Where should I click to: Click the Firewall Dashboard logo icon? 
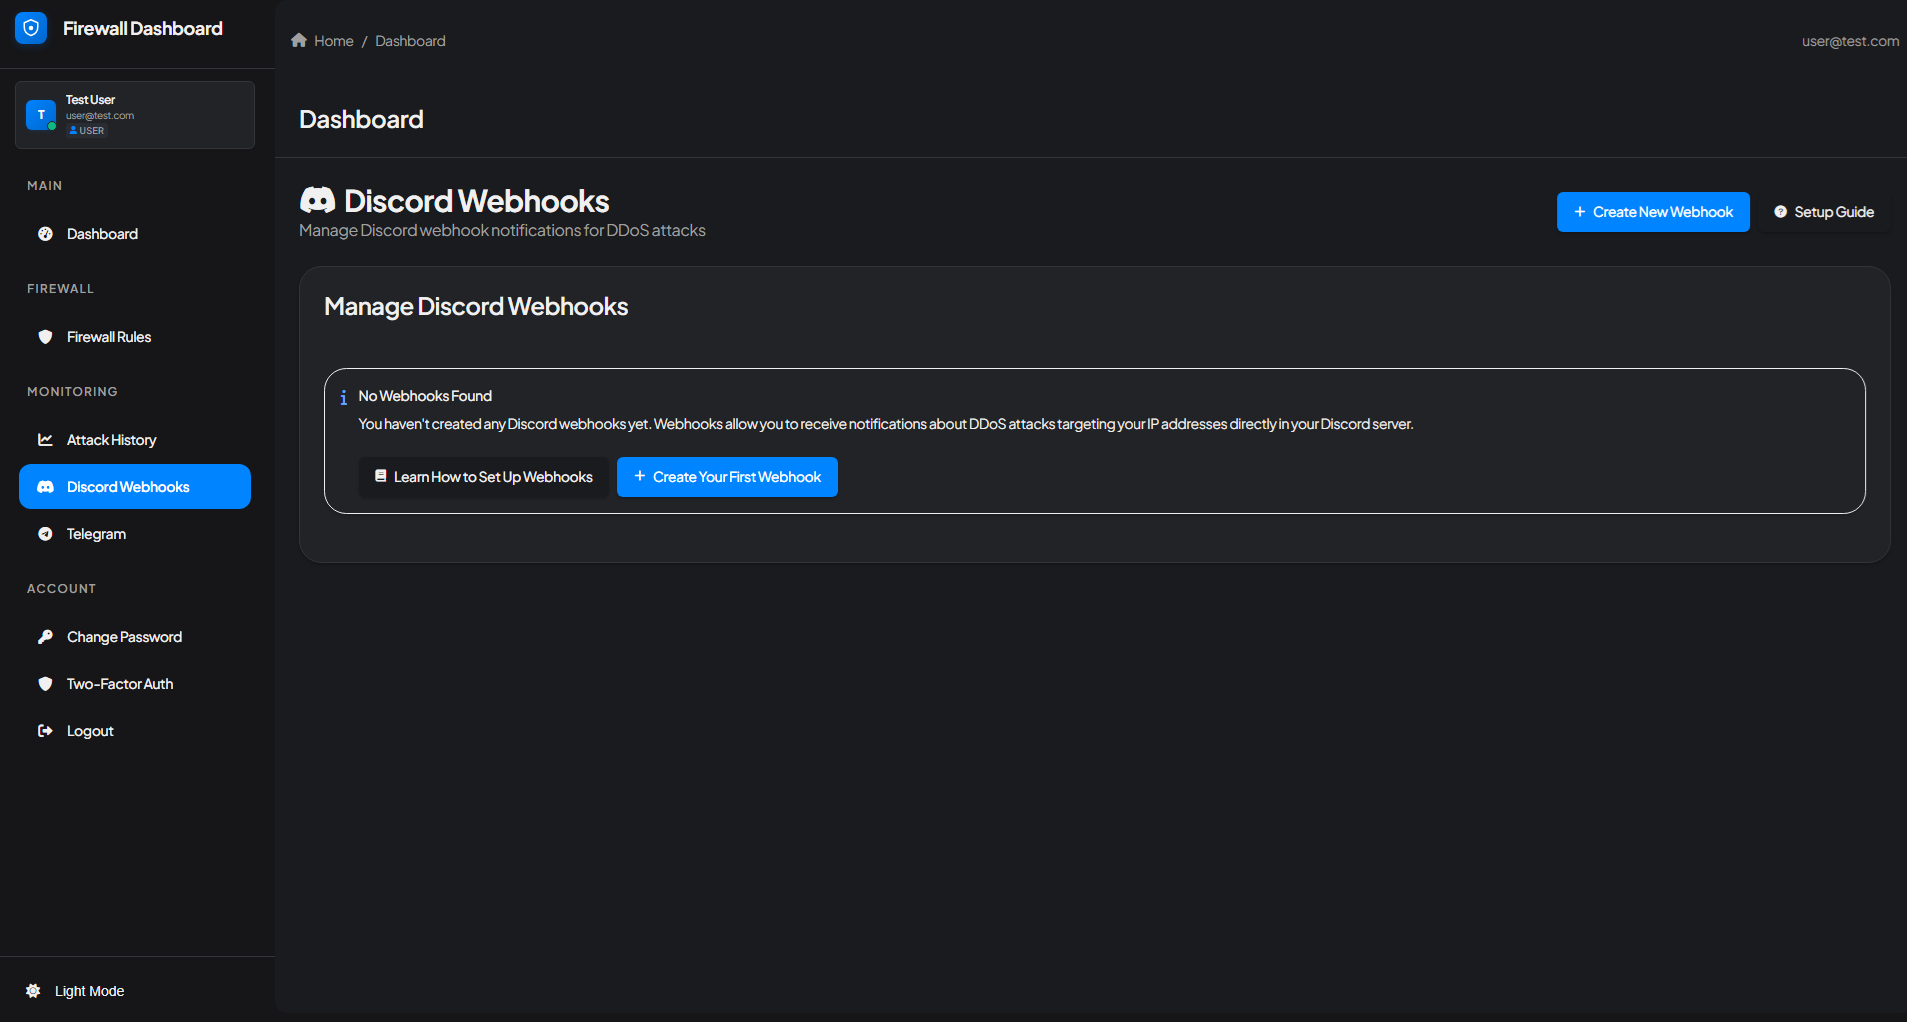tap(31, 28)
